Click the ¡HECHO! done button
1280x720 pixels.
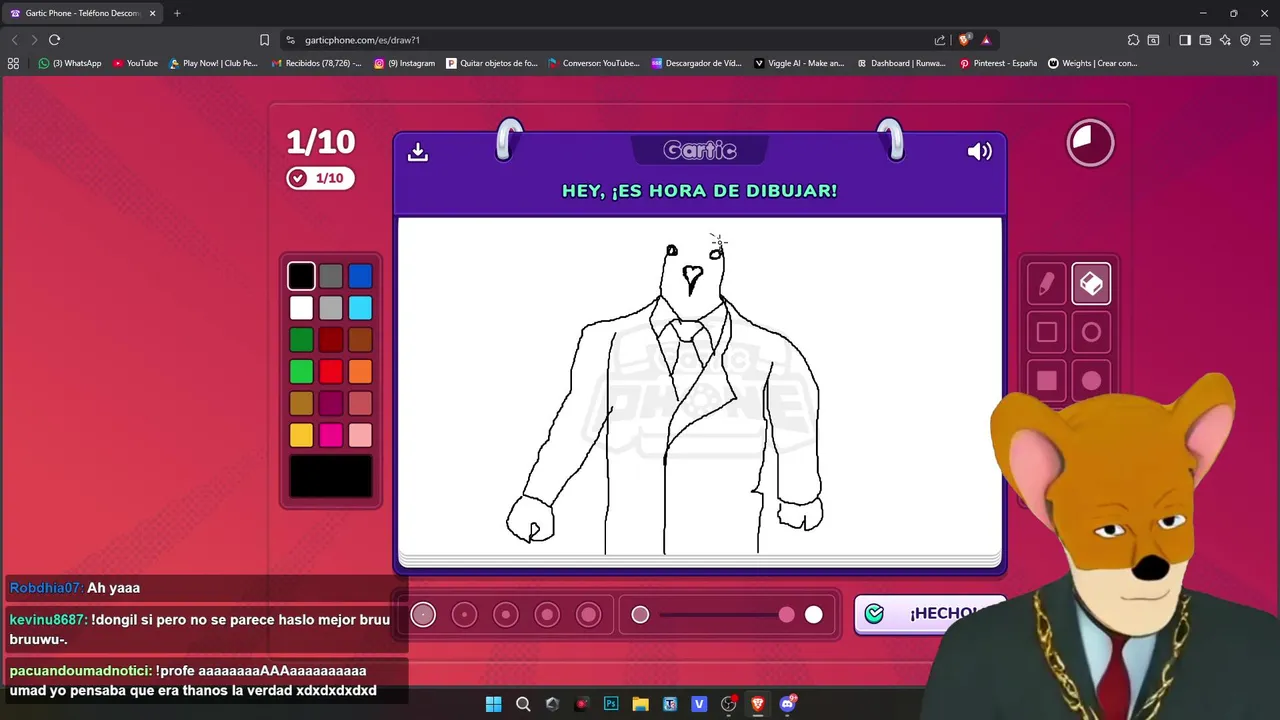[930, 614]
